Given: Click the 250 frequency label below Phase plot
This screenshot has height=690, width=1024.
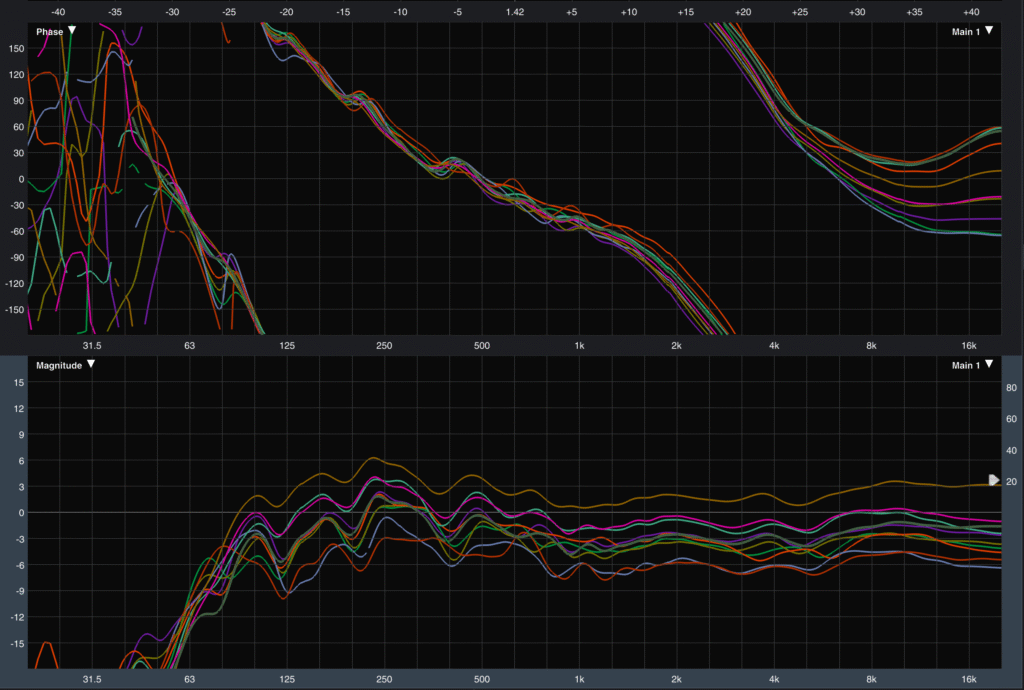Looking at the screenshot, I should click(x=384, y=346).
